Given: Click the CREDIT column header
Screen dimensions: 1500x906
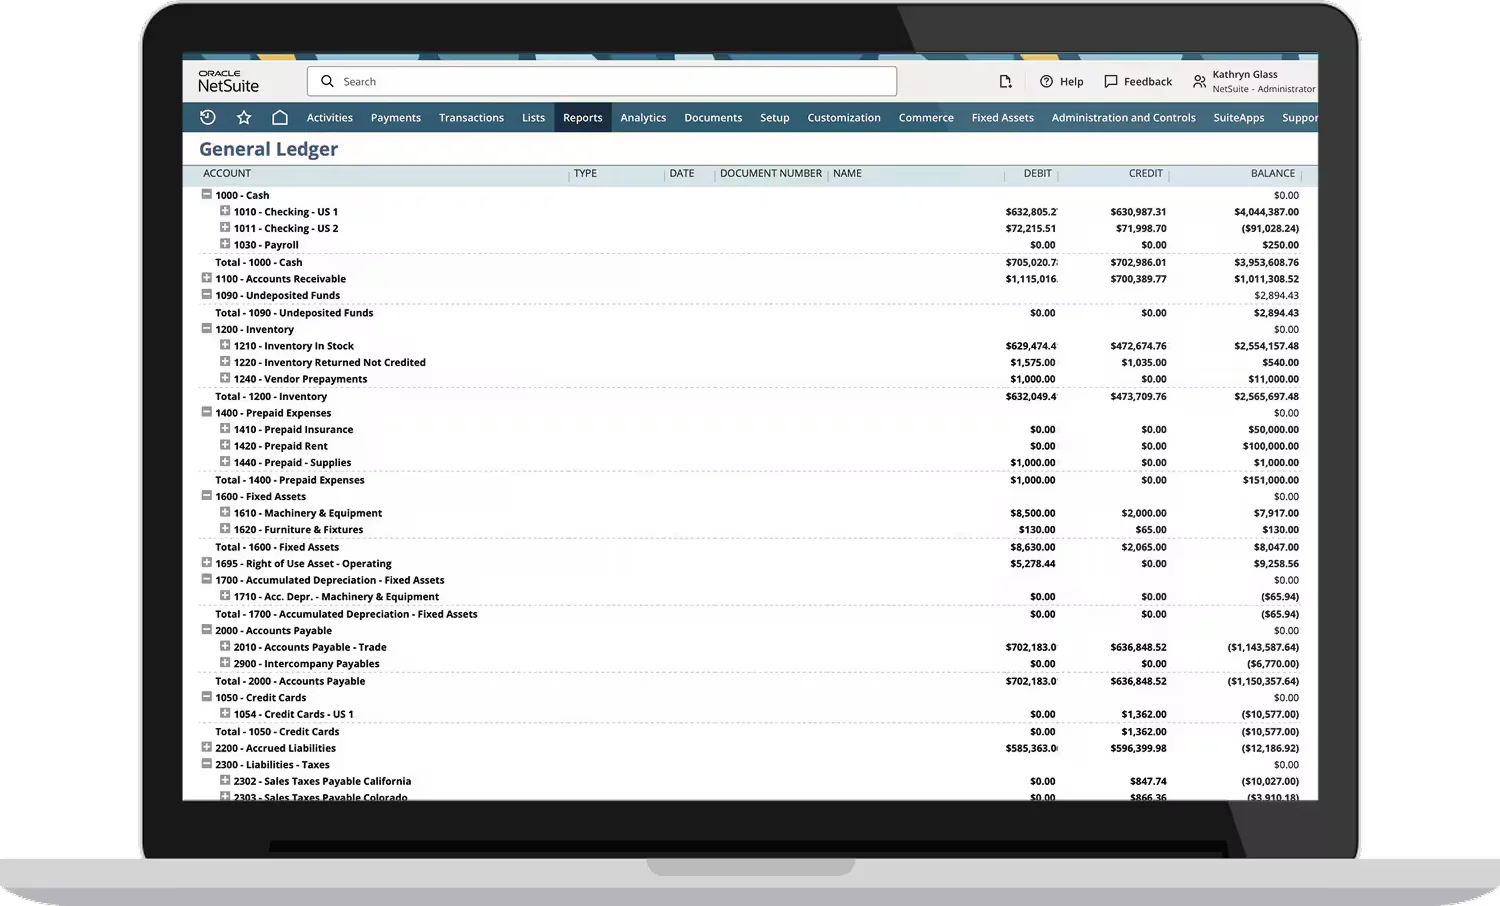Looking at the screenshot, I should [x=1146, y=173].
